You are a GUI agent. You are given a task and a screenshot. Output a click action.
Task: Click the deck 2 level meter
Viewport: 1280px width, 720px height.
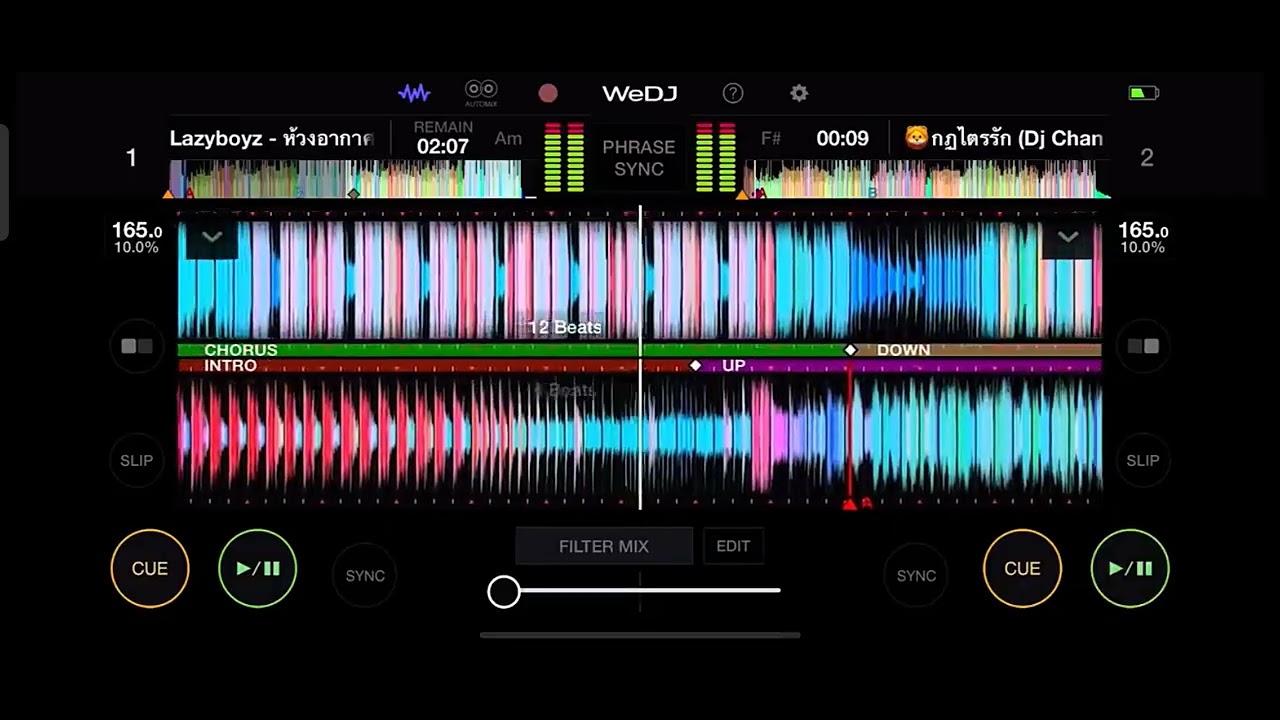(x=716, y=158)
